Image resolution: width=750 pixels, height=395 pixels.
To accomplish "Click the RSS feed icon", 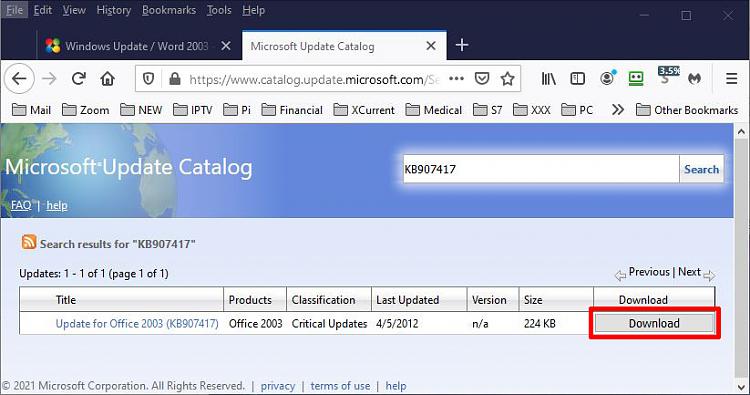I will 29,242.
